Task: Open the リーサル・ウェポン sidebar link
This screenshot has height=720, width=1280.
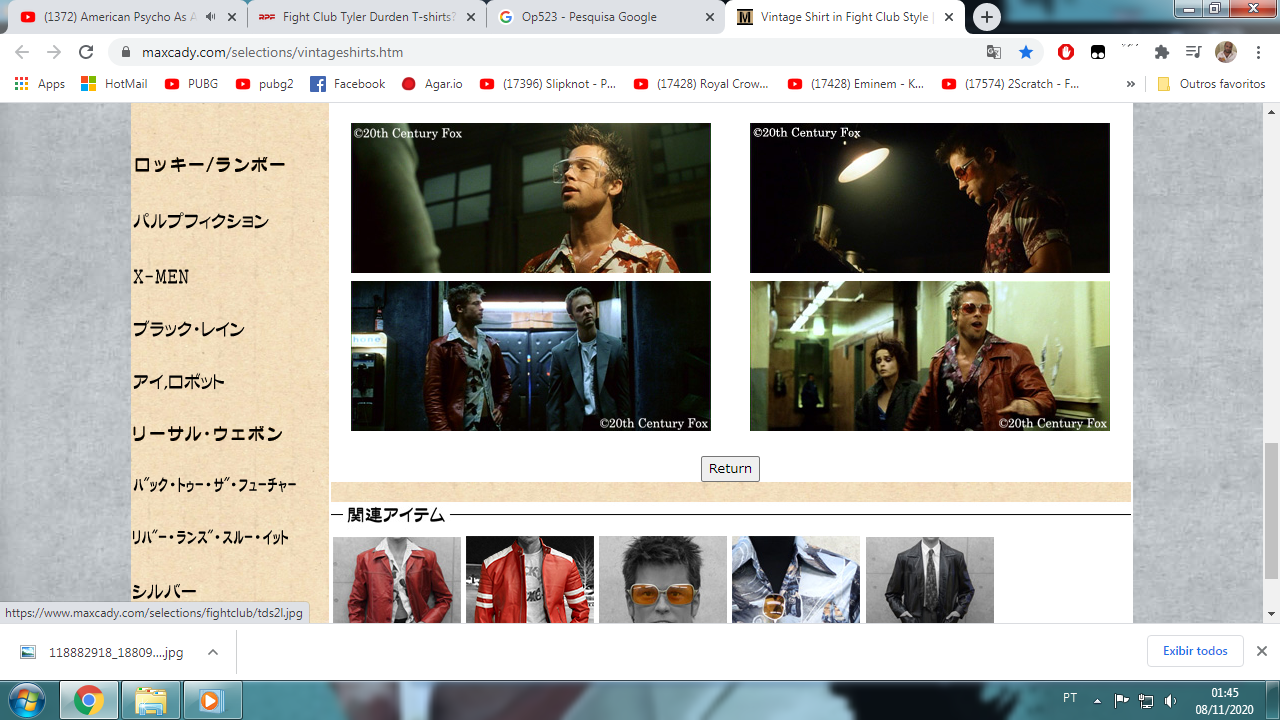Action: click(x=208, y=434)
